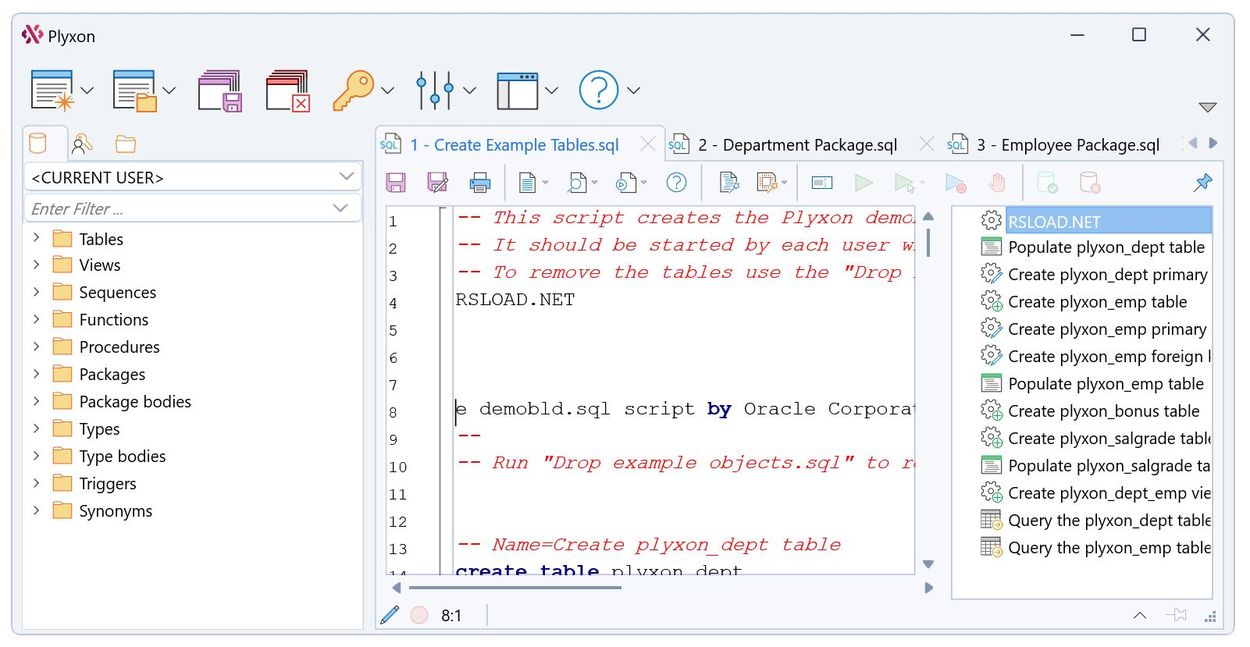Select the database objects cylinder tab
The width and height of the screenshot is (1250, 647).
coord(38,144)
